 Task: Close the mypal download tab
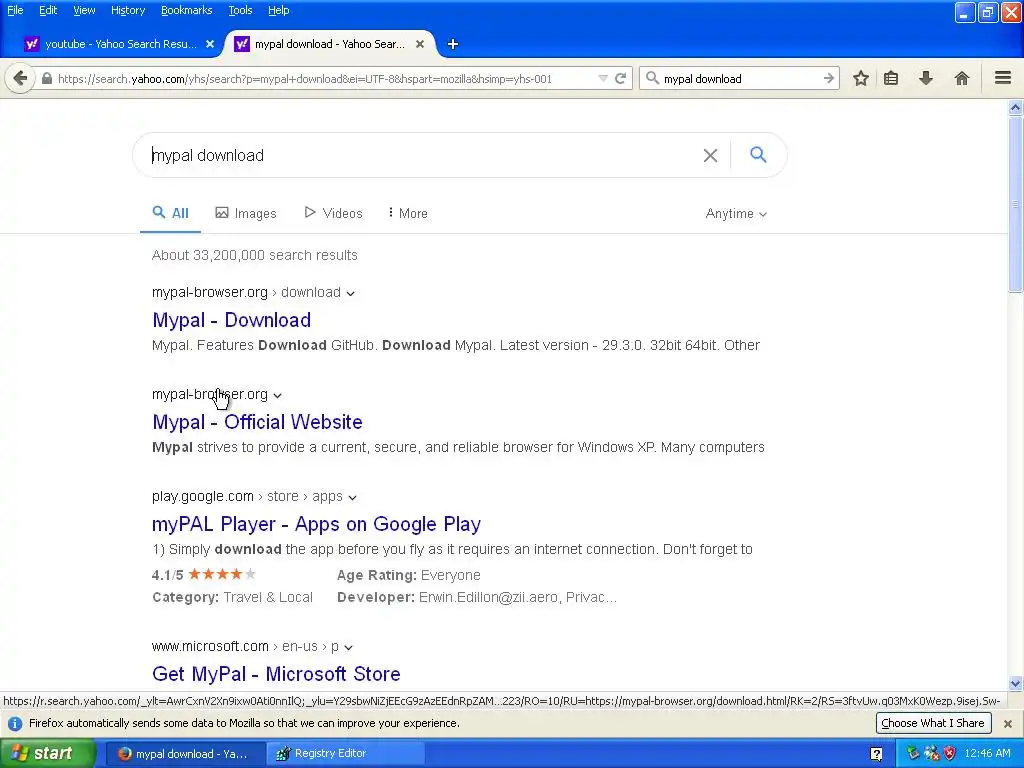coord(420,44)
